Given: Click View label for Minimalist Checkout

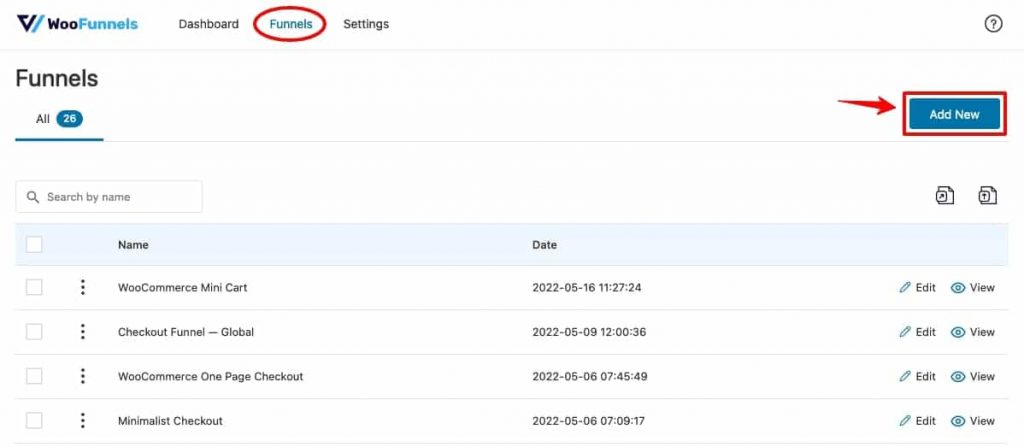Looking at the screenshot, I should click(982, 421).
